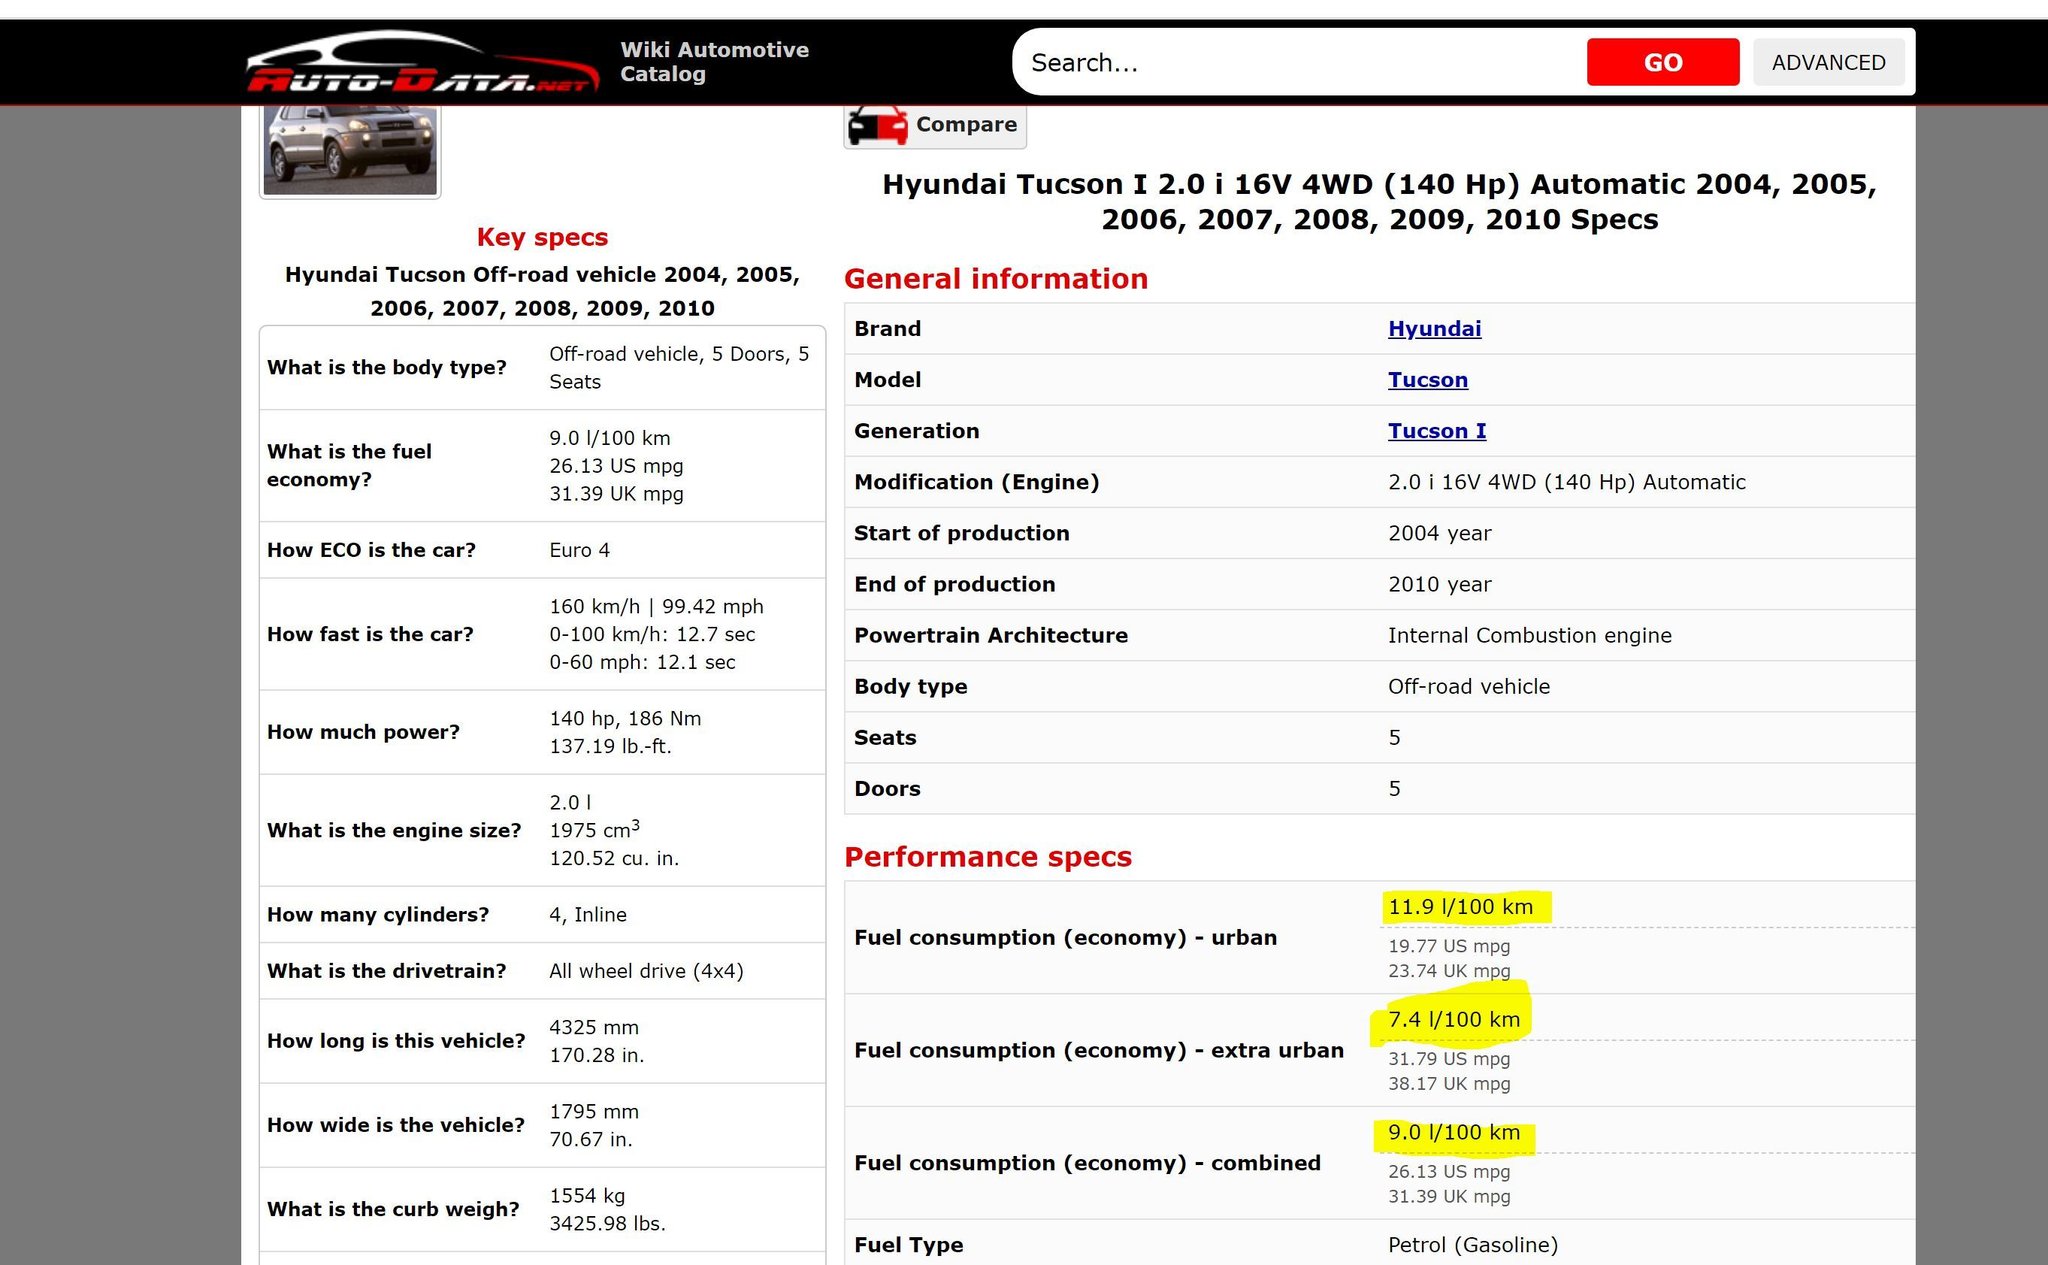Viewport: 2048px width, 1265px height.
Task: Click the 'What is the drivetrain?' row
Action: [x=542, y=971]
